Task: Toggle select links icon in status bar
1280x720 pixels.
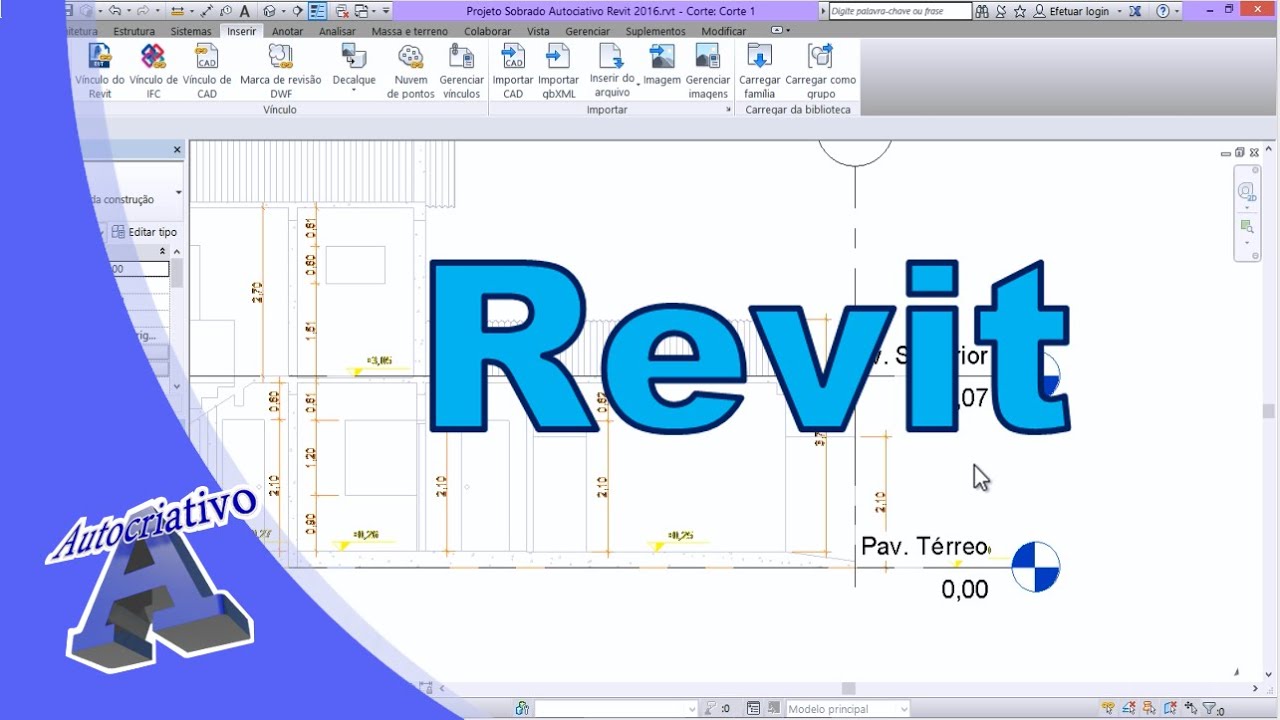Action: pos(1108,708)
